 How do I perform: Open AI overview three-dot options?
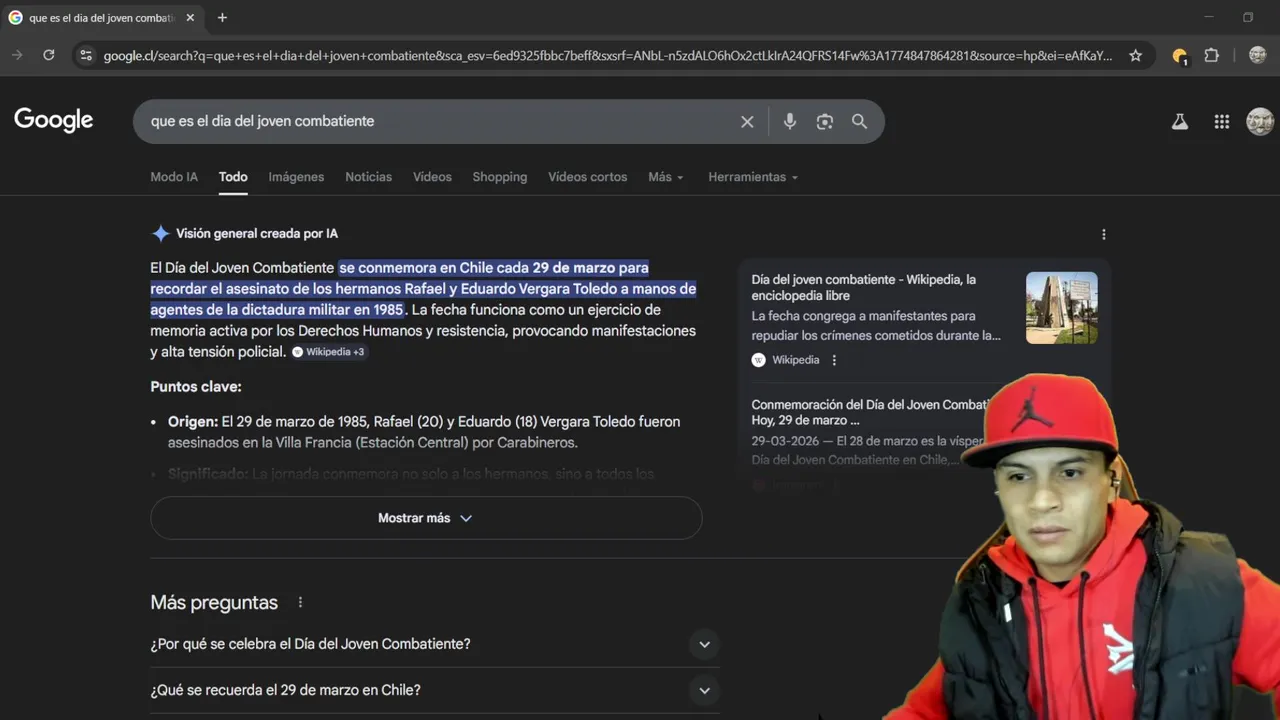[1104, 234]
